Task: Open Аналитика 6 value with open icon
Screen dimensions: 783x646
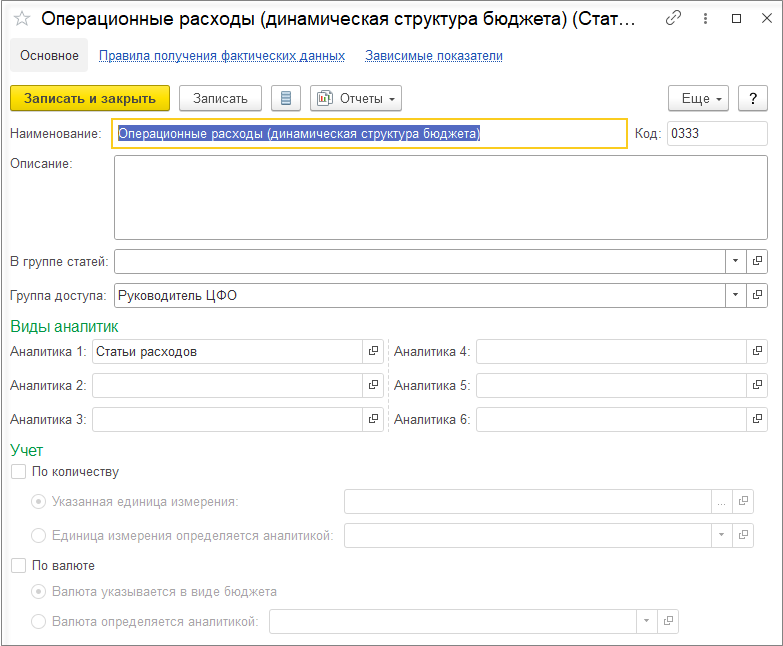Action: 757,419
